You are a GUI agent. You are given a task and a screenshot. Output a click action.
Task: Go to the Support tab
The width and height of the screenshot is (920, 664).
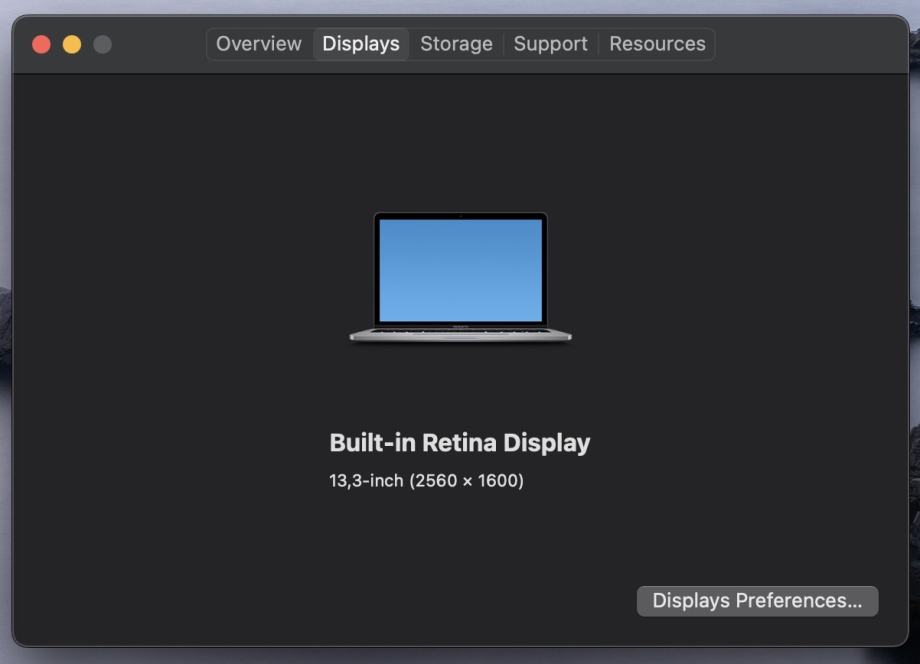click(x=550, y=44)
